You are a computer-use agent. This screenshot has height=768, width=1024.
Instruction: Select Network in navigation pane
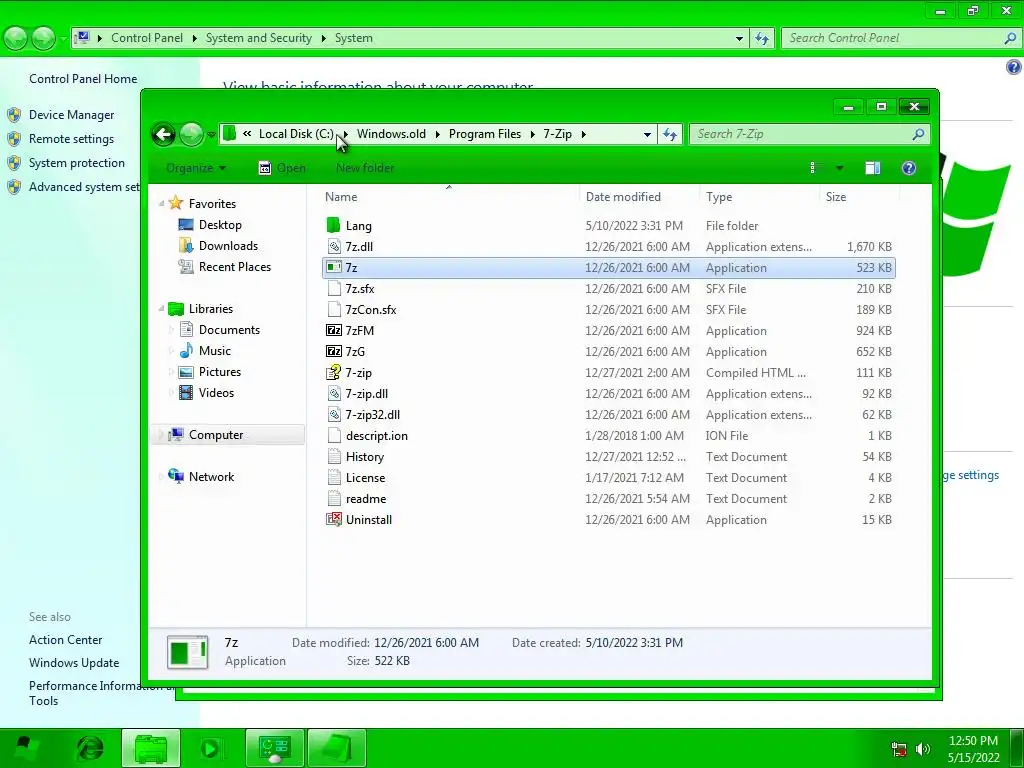(x=211, y=477)
